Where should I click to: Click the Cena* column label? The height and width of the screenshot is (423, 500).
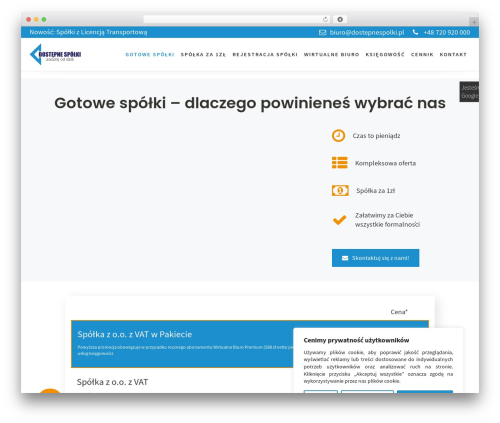(x=399, y=312)
